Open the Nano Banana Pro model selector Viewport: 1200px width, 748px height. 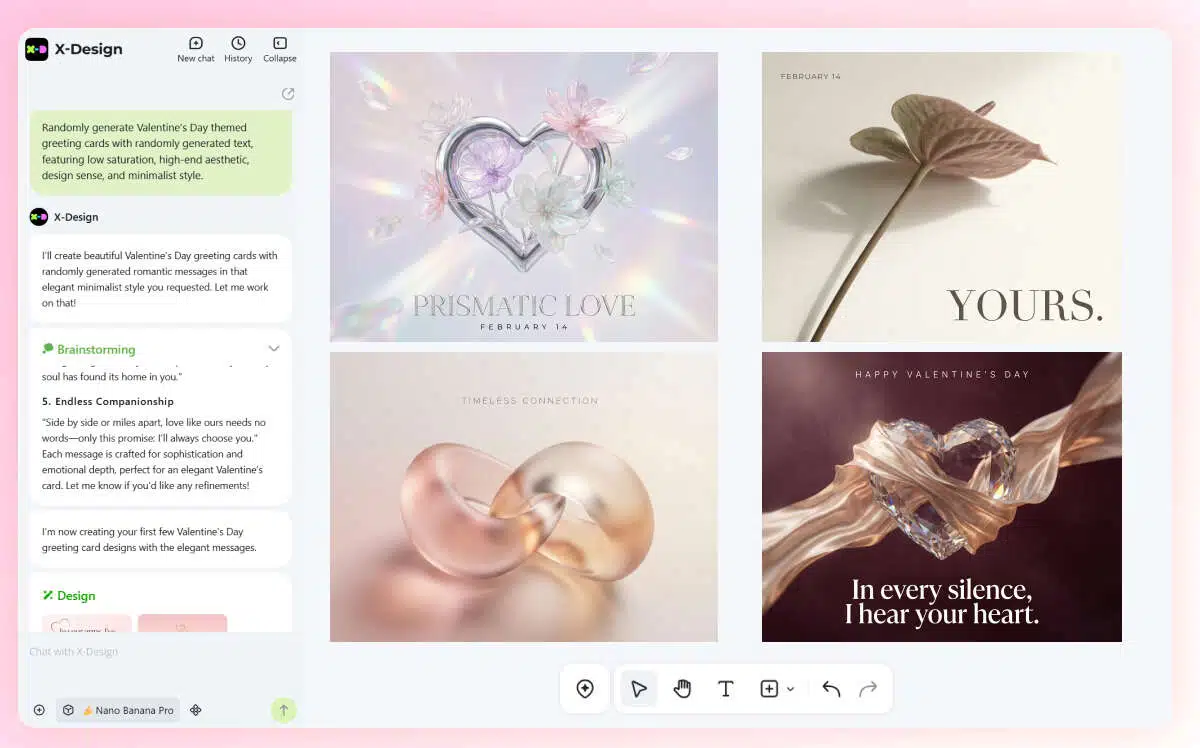click(118, 710)
